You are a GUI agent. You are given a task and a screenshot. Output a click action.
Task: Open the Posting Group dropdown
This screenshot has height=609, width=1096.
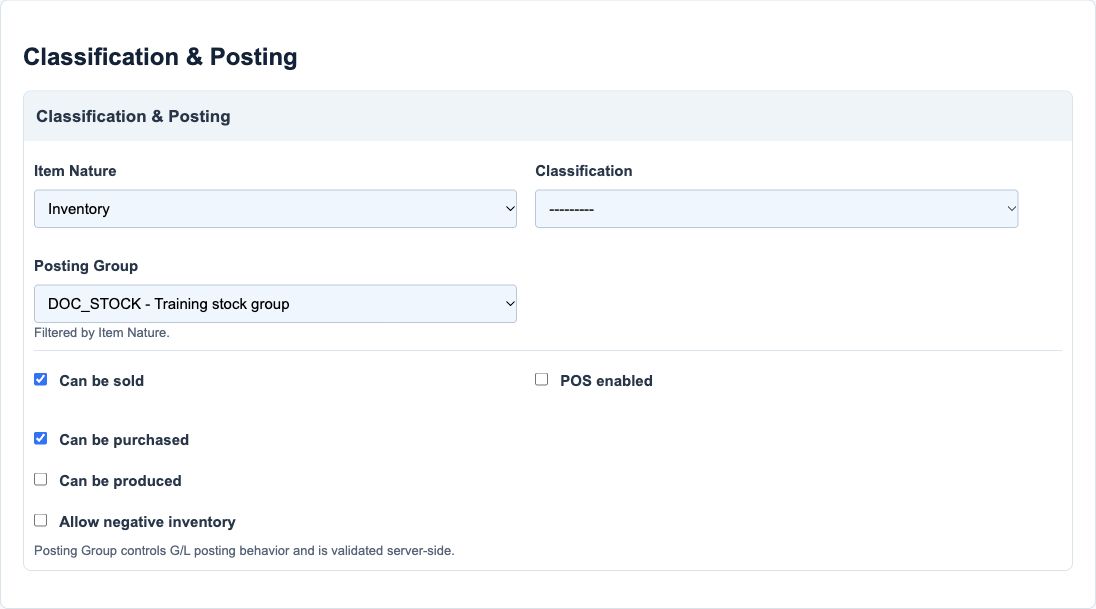pos(275,303)
